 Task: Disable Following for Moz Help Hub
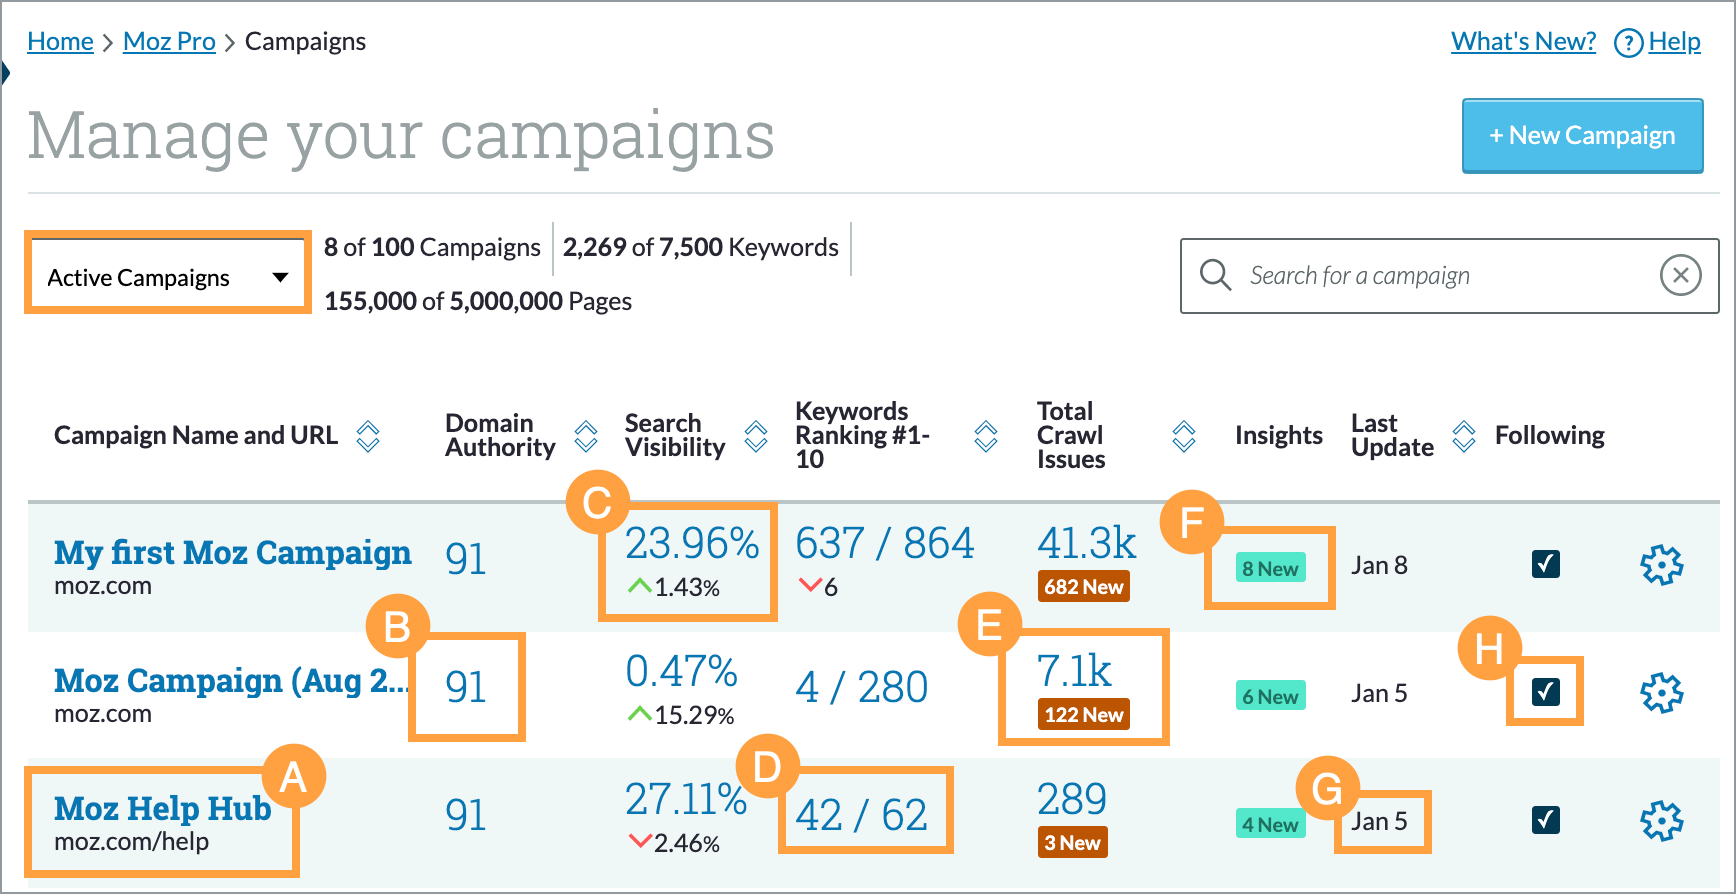pyautogui.click(x=1545, y=820)
